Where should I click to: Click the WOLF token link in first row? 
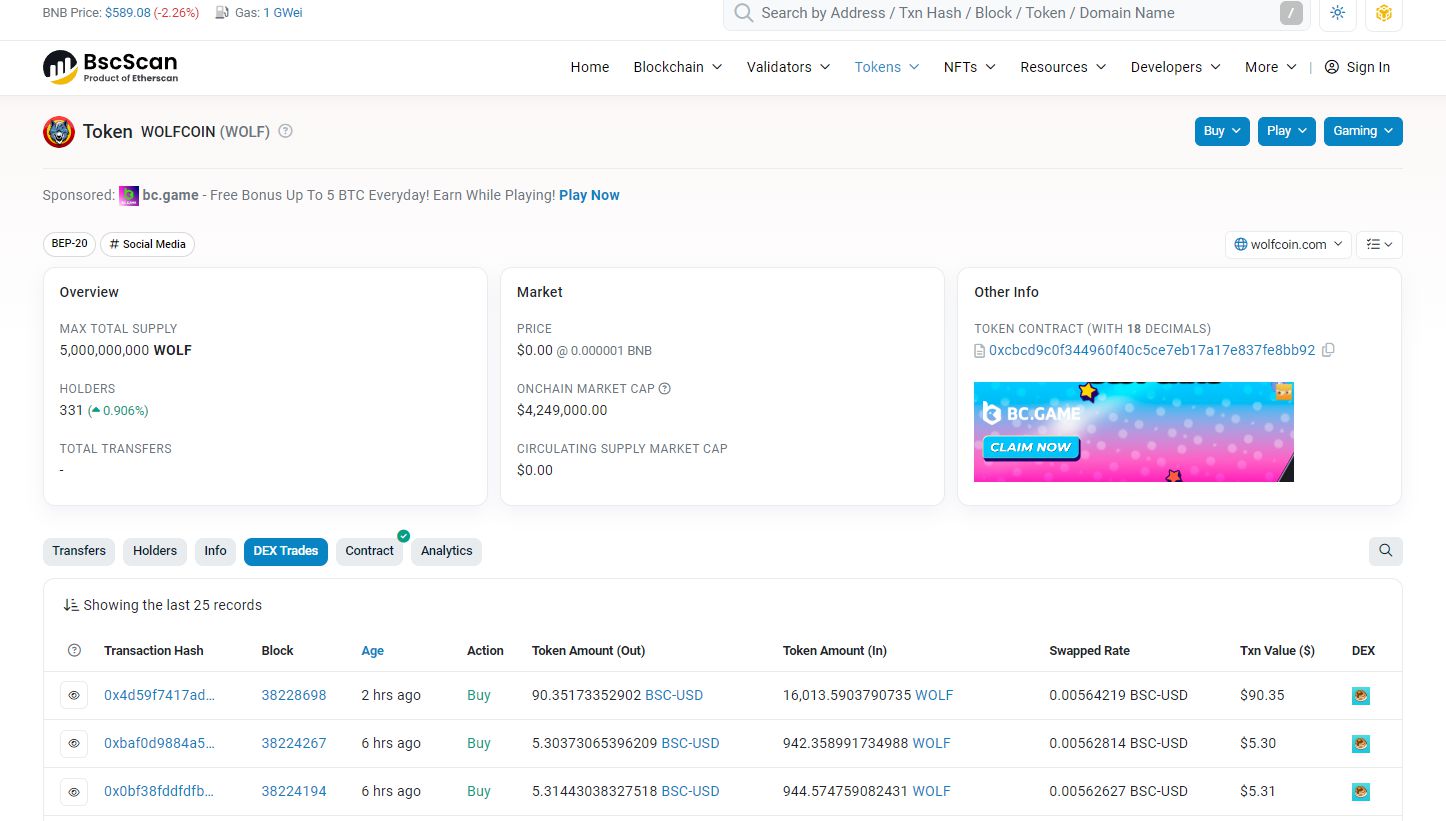[934, 695]
